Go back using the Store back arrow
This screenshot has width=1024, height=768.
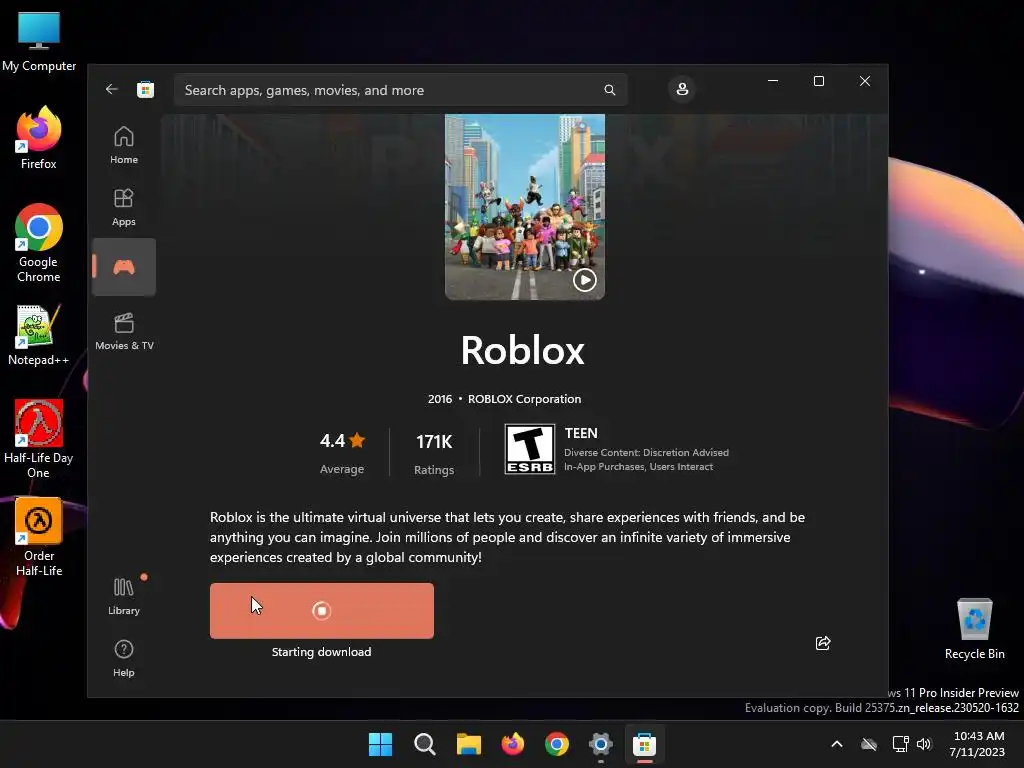click(x=112, y=89)
